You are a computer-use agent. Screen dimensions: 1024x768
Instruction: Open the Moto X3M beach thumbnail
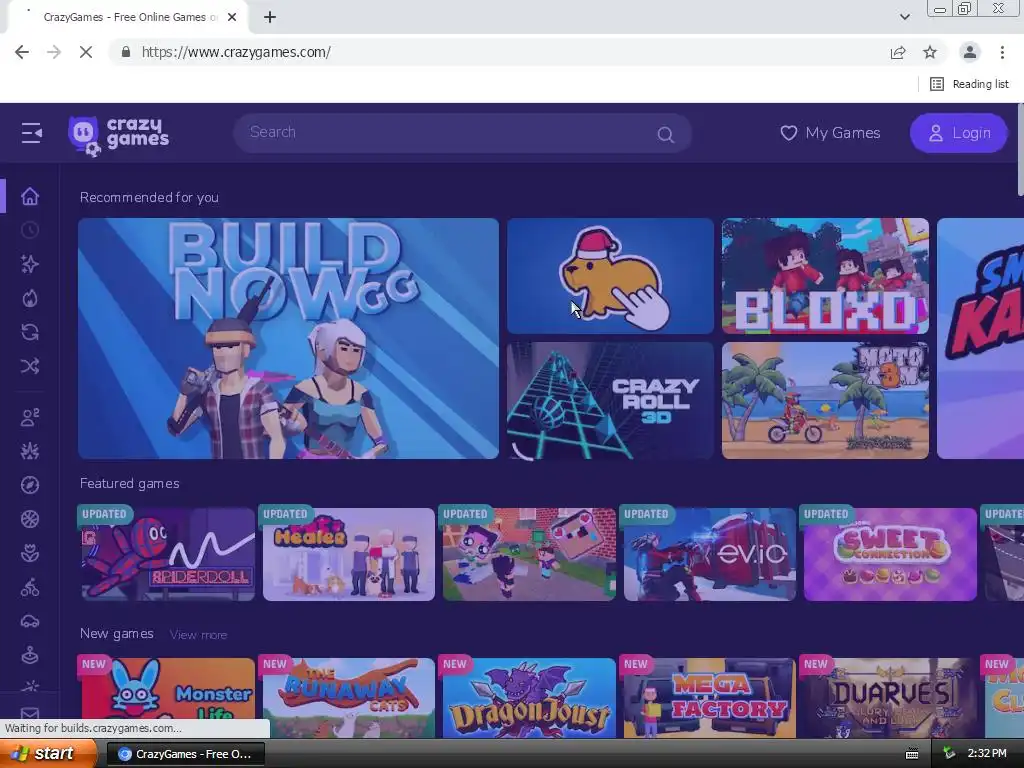click(x=825, y=400)
